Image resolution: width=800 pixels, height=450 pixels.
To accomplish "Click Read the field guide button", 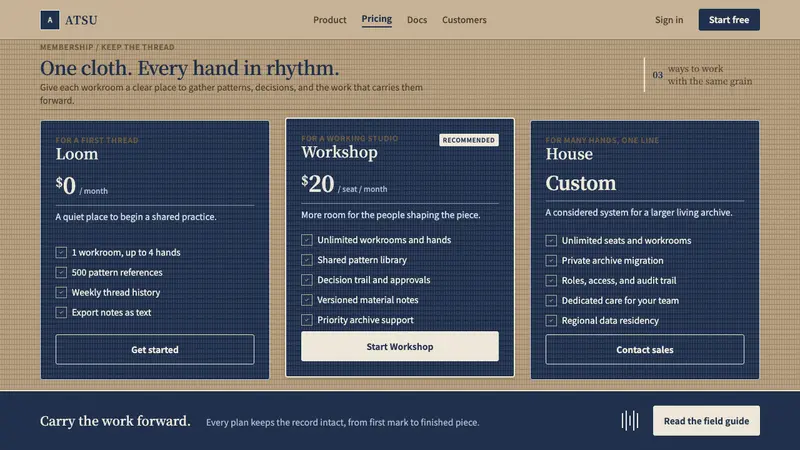I will (x=706, y=421).
